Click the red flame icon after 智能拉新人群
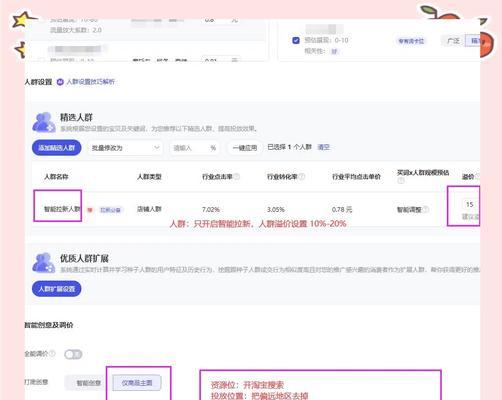Screen dimensions: 502x400 coord(89,210)
